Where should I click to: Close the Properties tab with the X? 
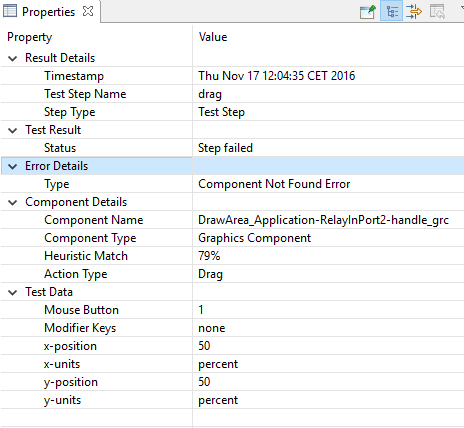pyautogui.click(x=88, y=11)
